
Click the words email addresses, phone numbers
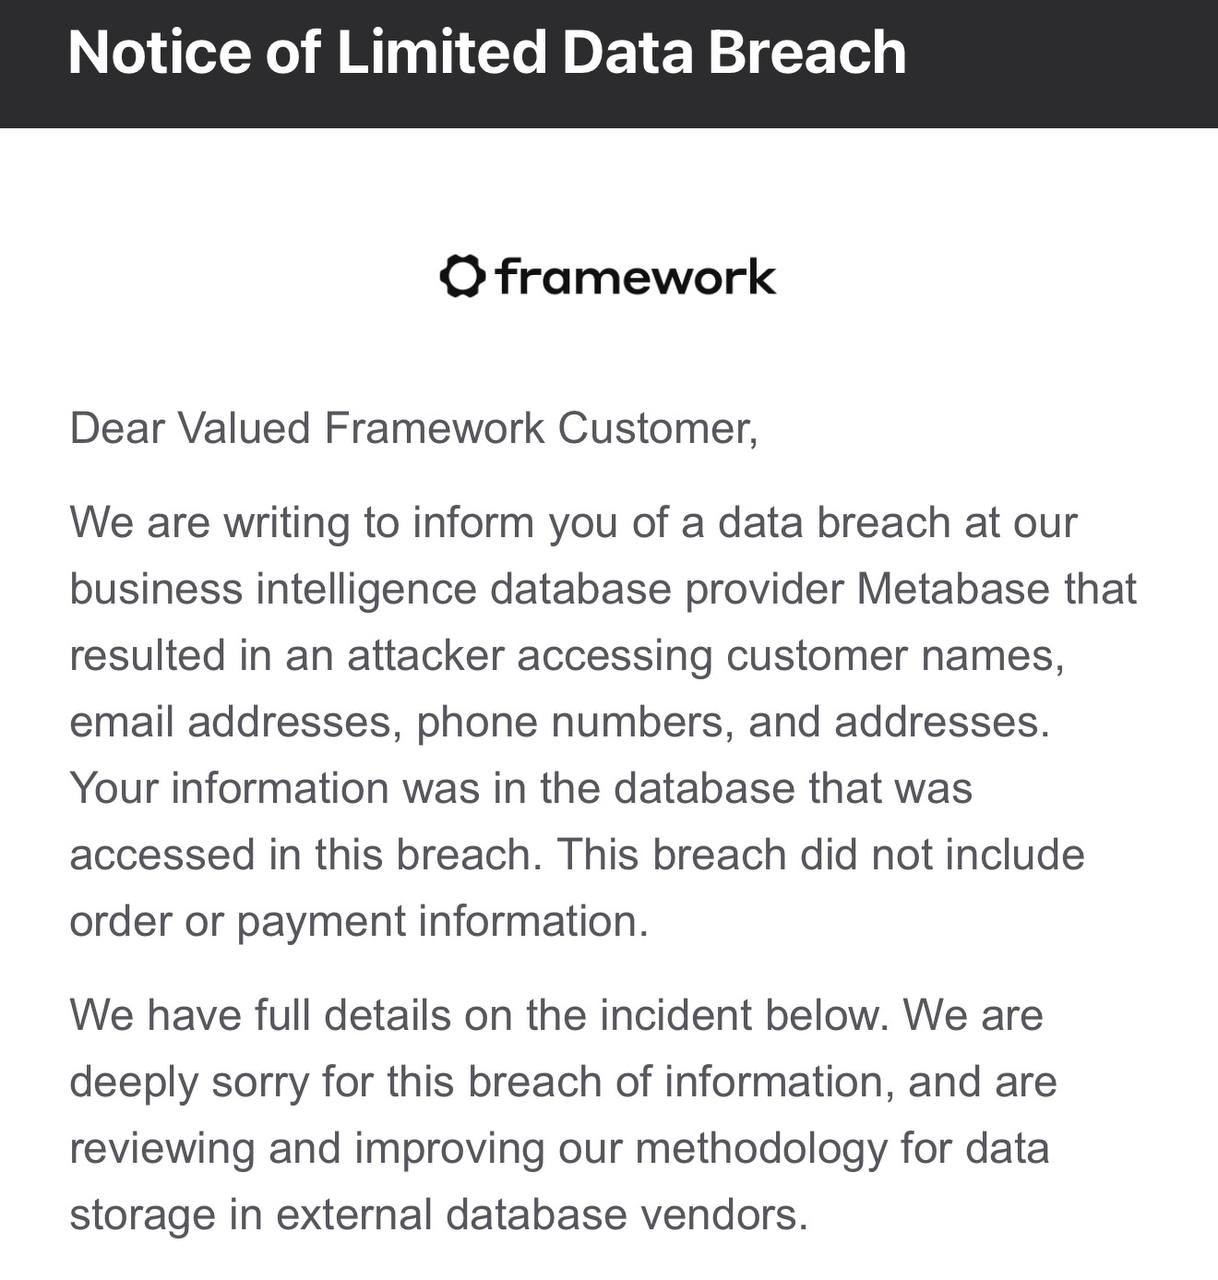(x=402, y=723)
